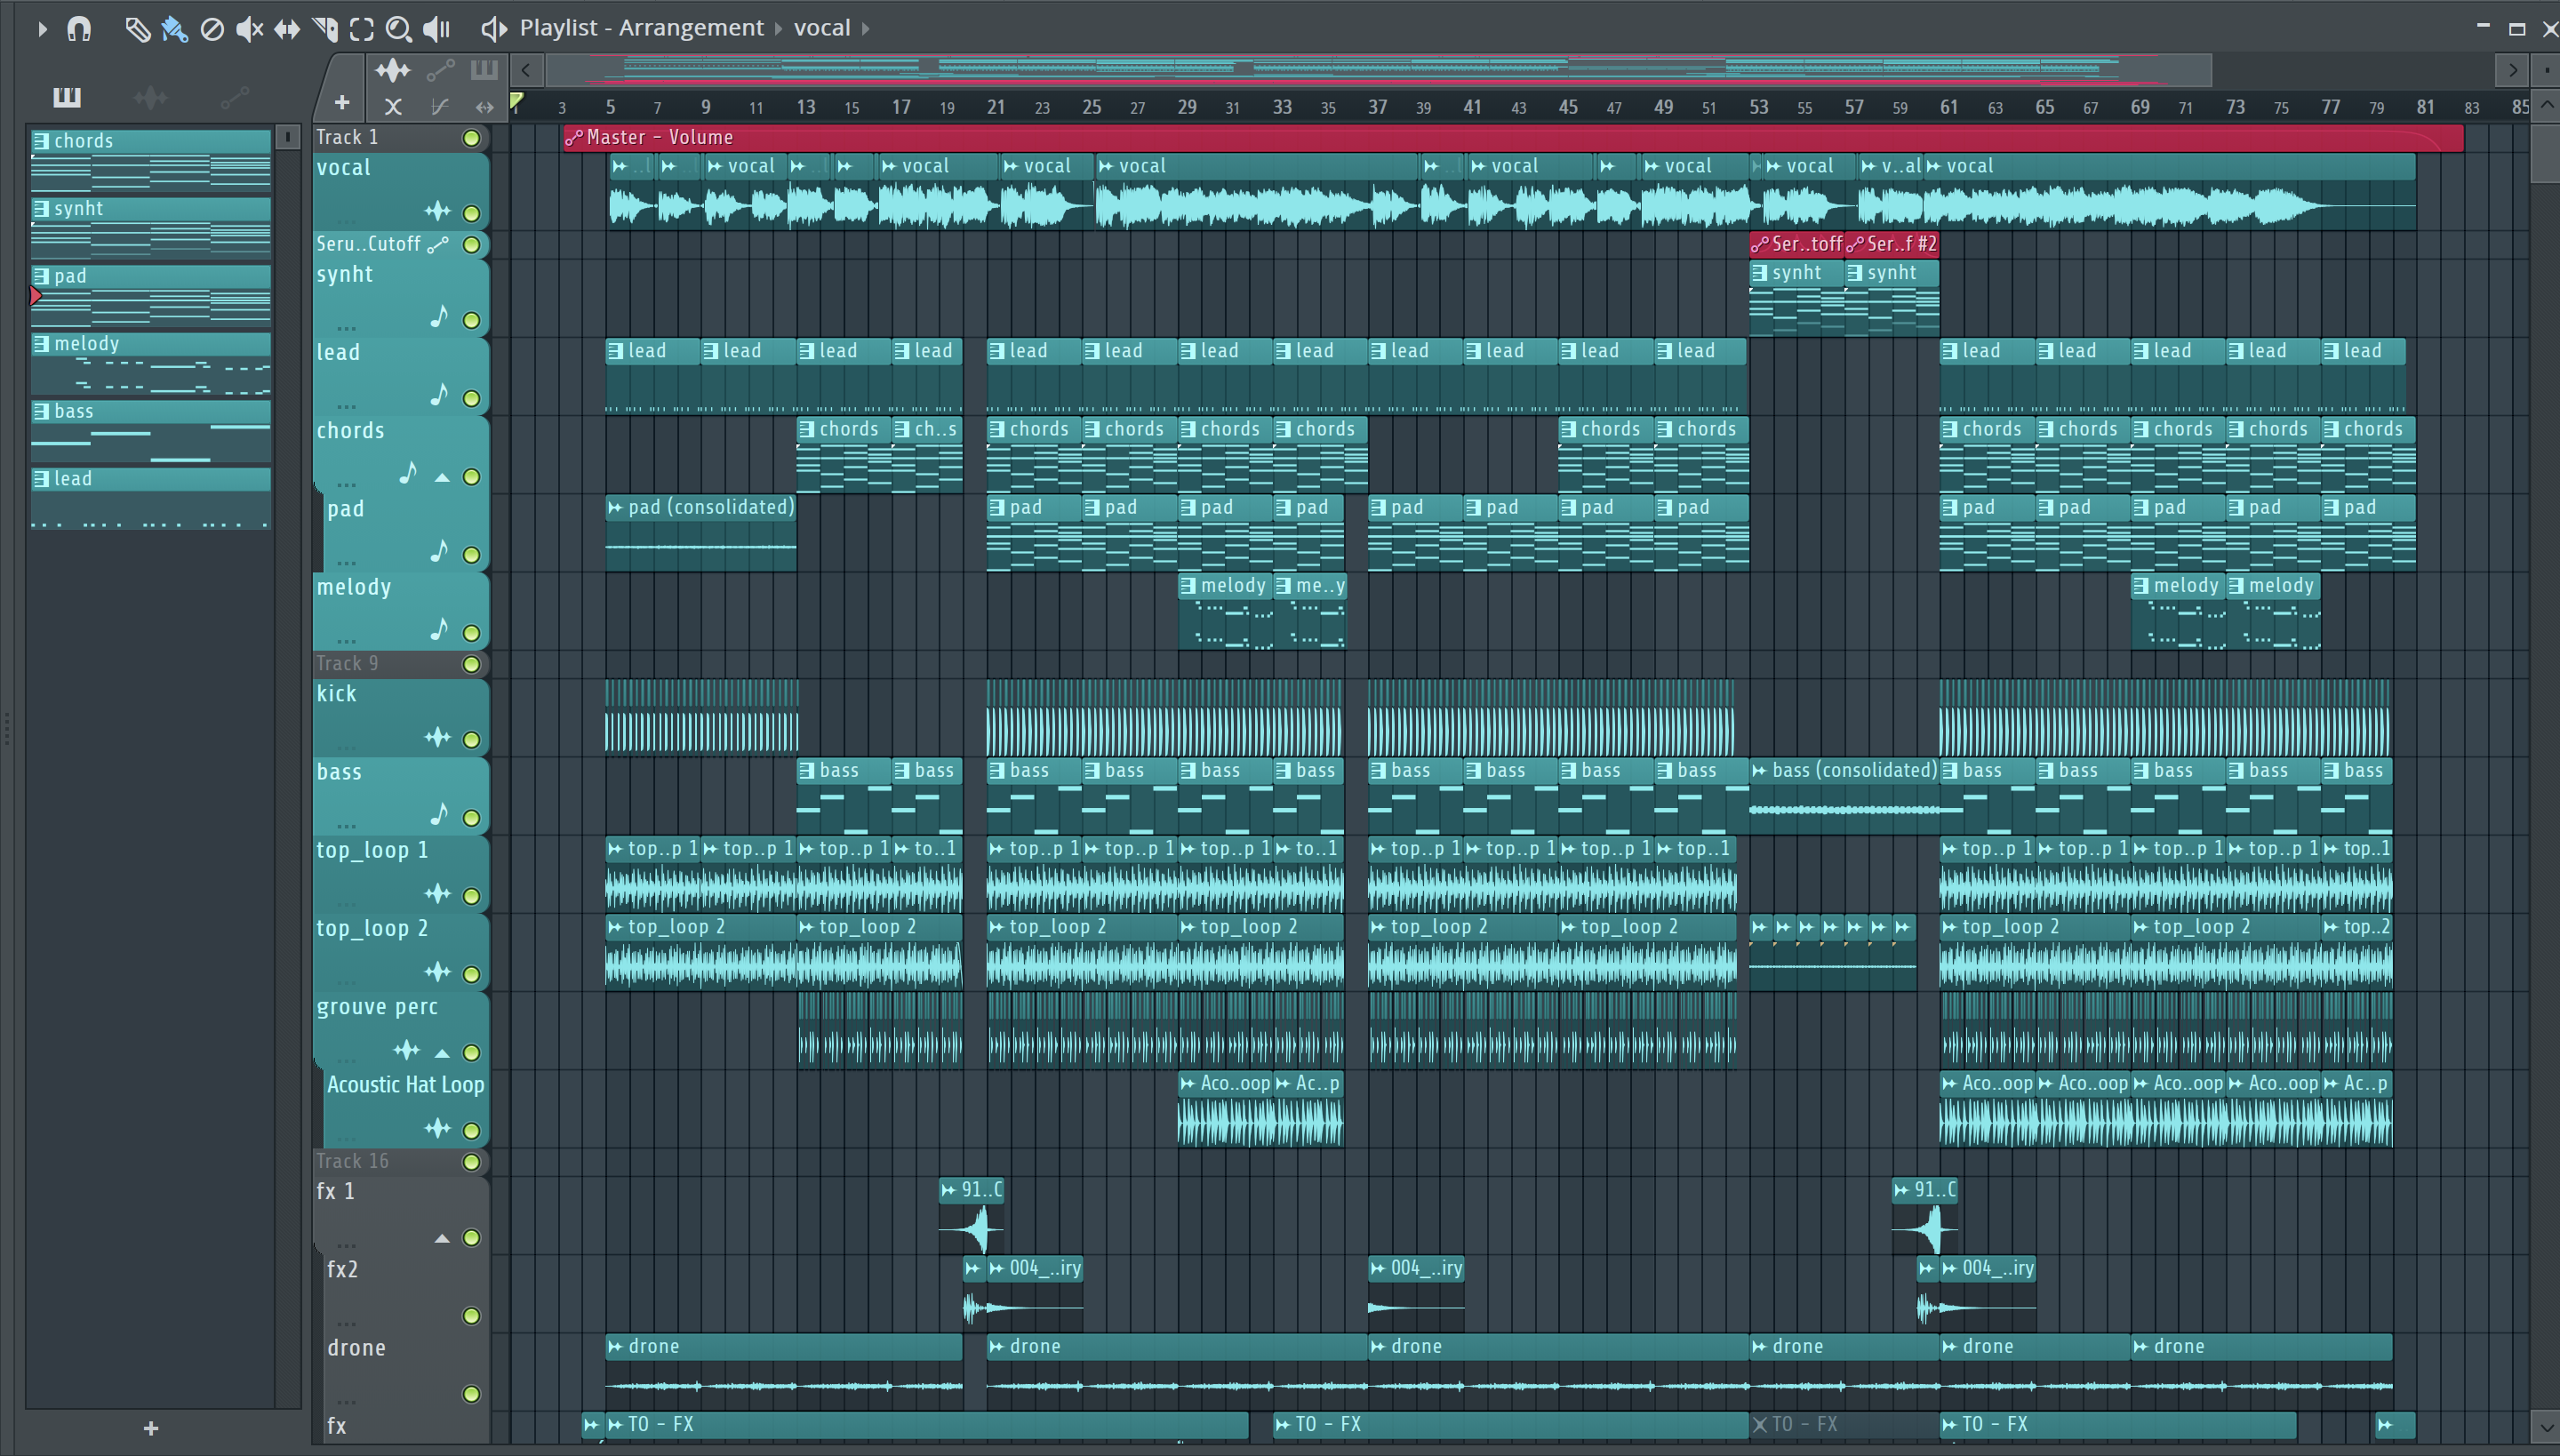Select the Slip tool

pyautogui.click(x=287, y=29)
